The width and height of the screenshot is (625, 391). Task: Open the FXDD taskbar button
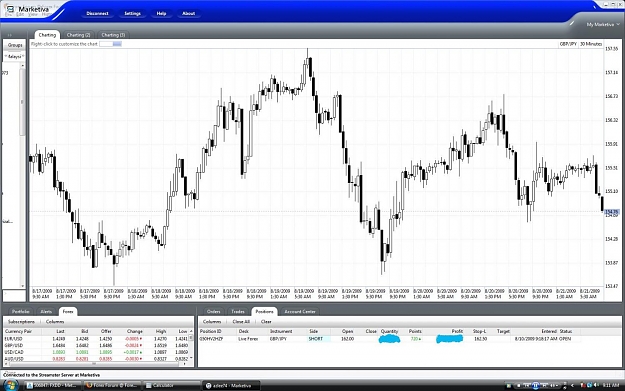[x=53, y=385]
